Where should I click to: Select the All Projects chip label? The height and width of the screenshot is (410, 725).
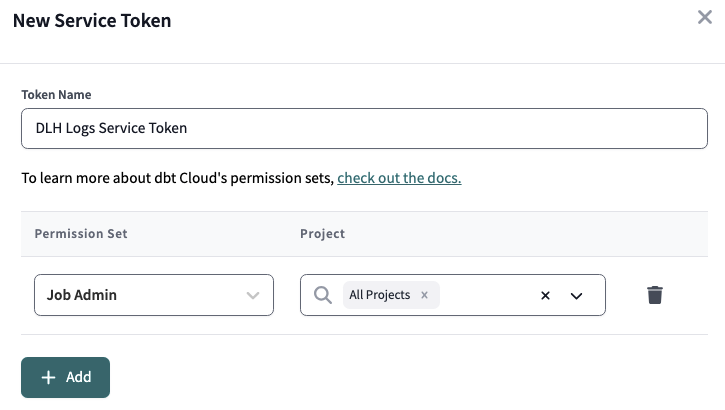click(379, 295)
